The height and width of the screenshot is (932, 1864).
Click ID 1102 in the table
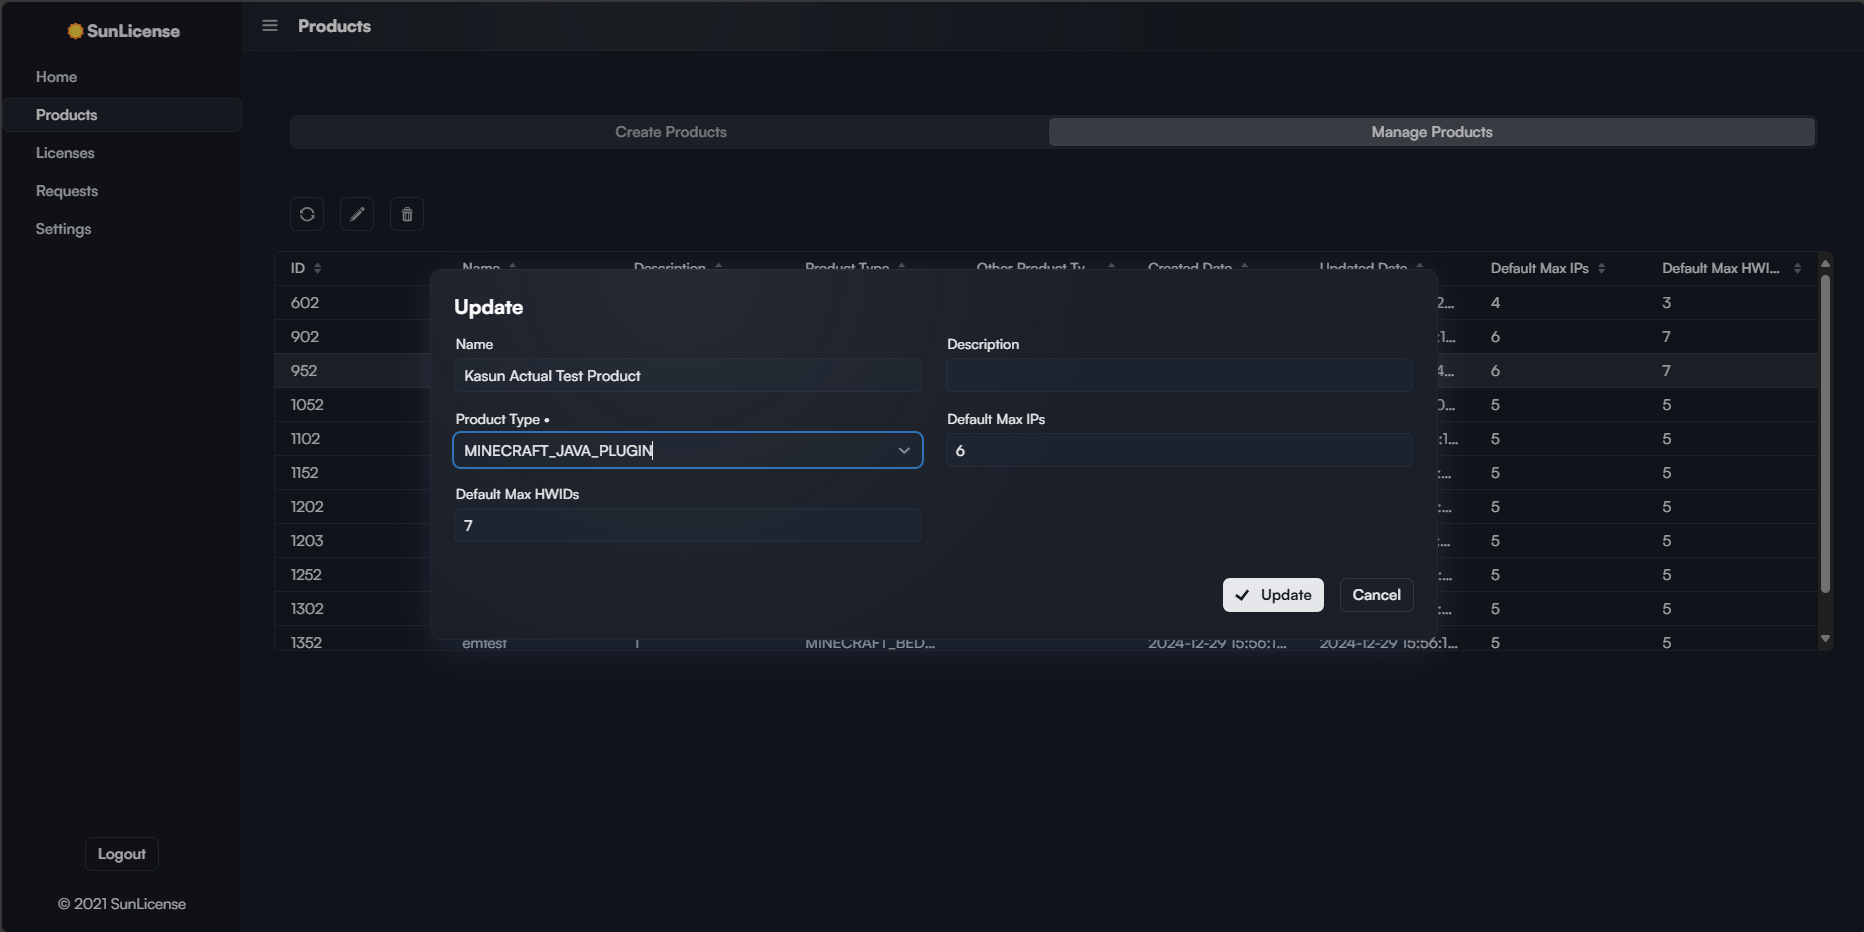point(305,439)
